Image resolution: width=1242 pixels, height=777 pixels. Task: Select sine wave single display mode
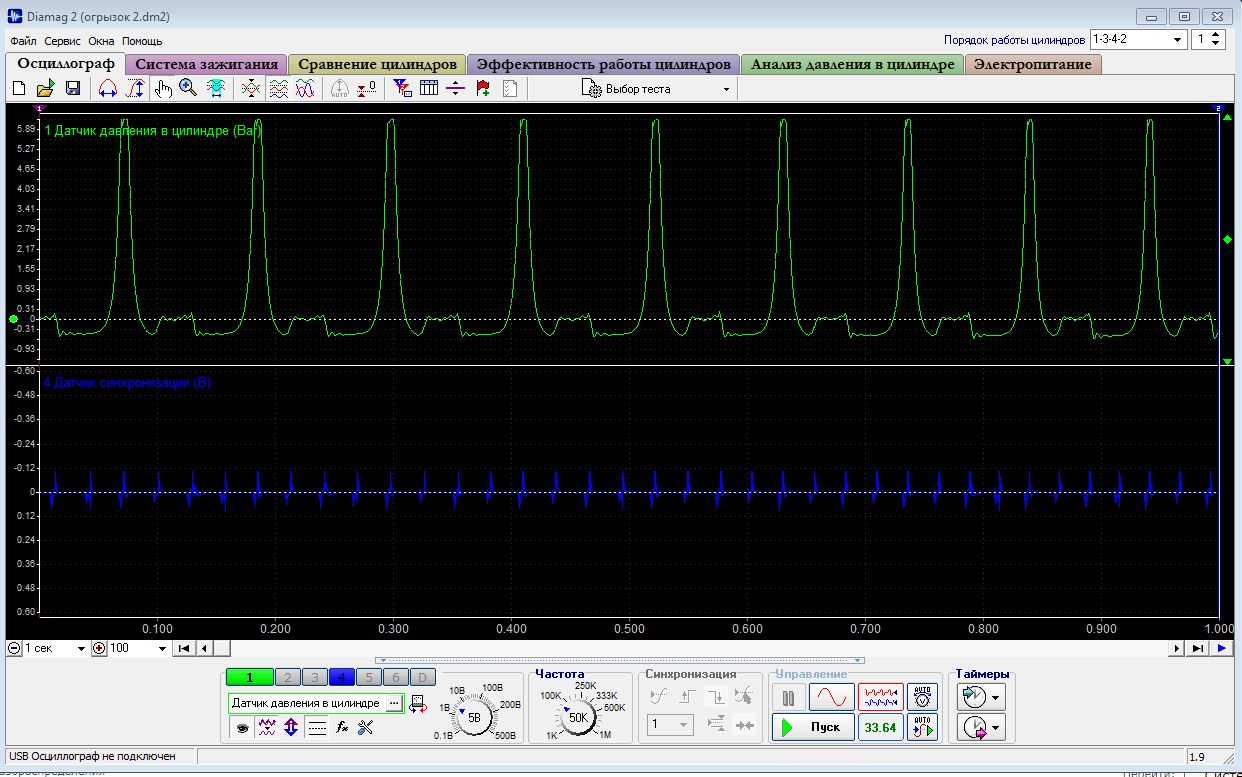click(x=832, y=697)
